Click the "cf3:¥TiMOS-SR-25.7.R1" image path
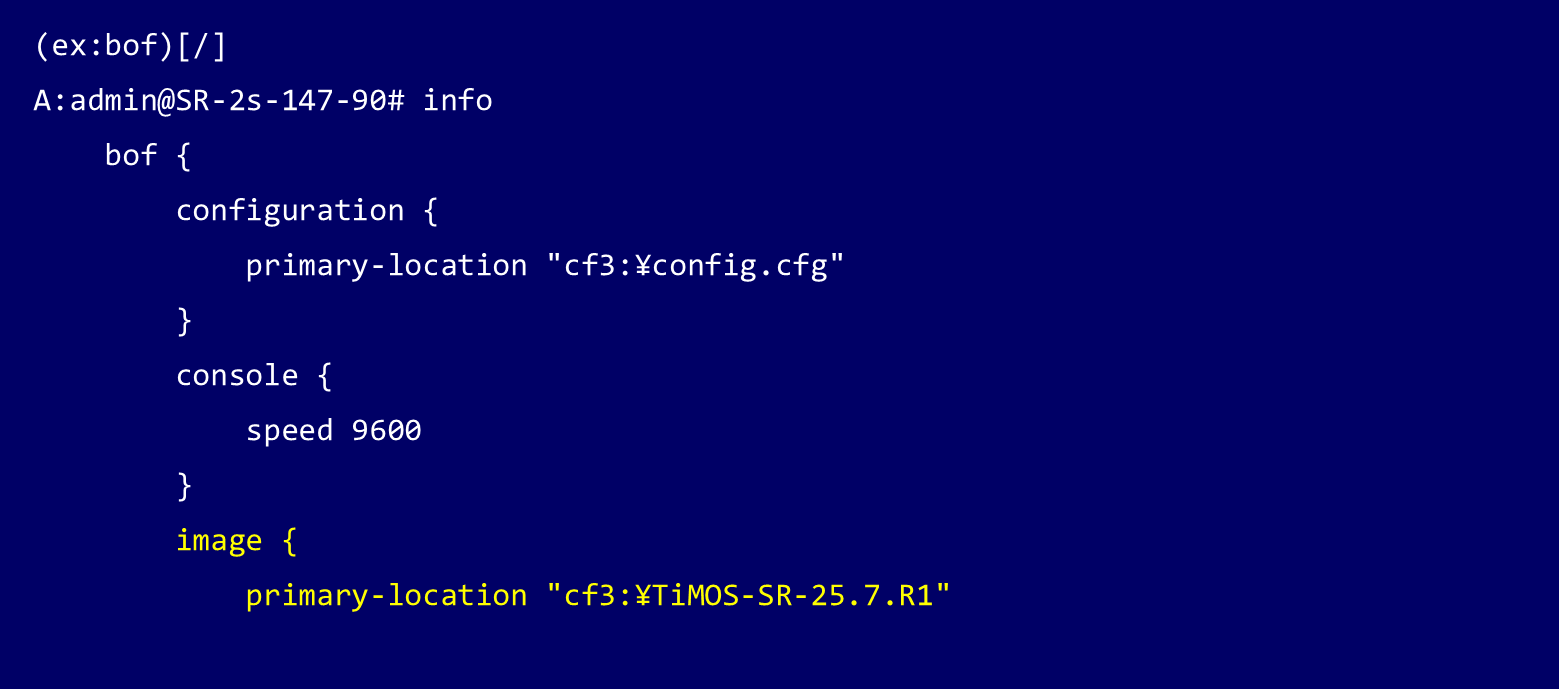The width and height of the screenshot is (1559, 689). click(747, 596)
